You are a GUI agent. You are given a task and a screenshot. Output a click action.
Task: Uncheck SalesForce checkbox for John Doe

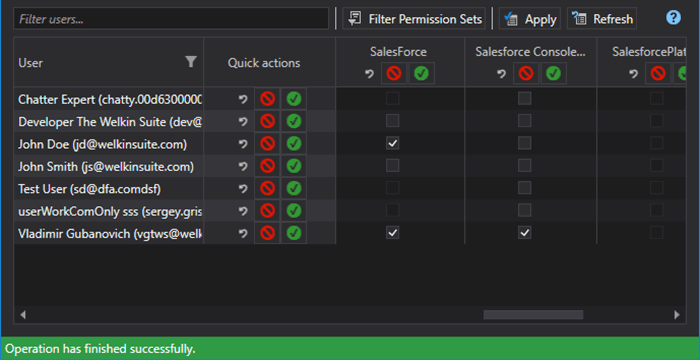pos(392,143)
